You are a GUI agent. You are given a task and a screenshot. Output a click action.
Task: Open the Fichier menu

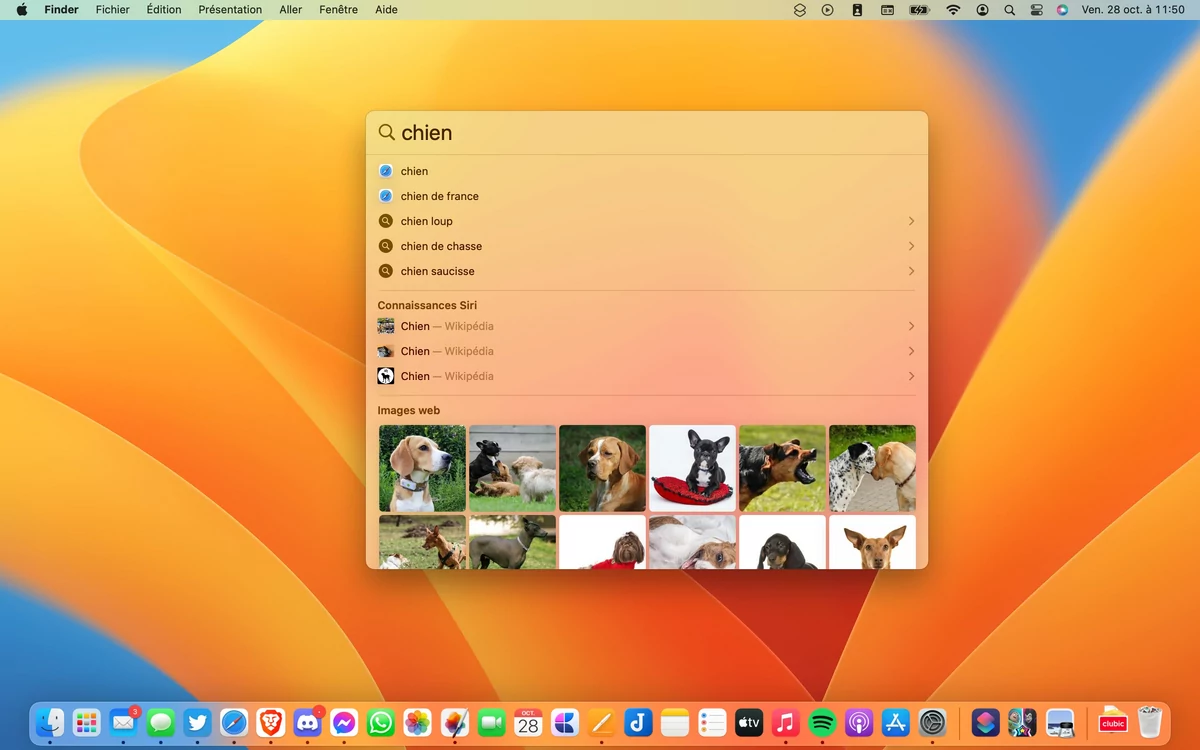[113, 10]
